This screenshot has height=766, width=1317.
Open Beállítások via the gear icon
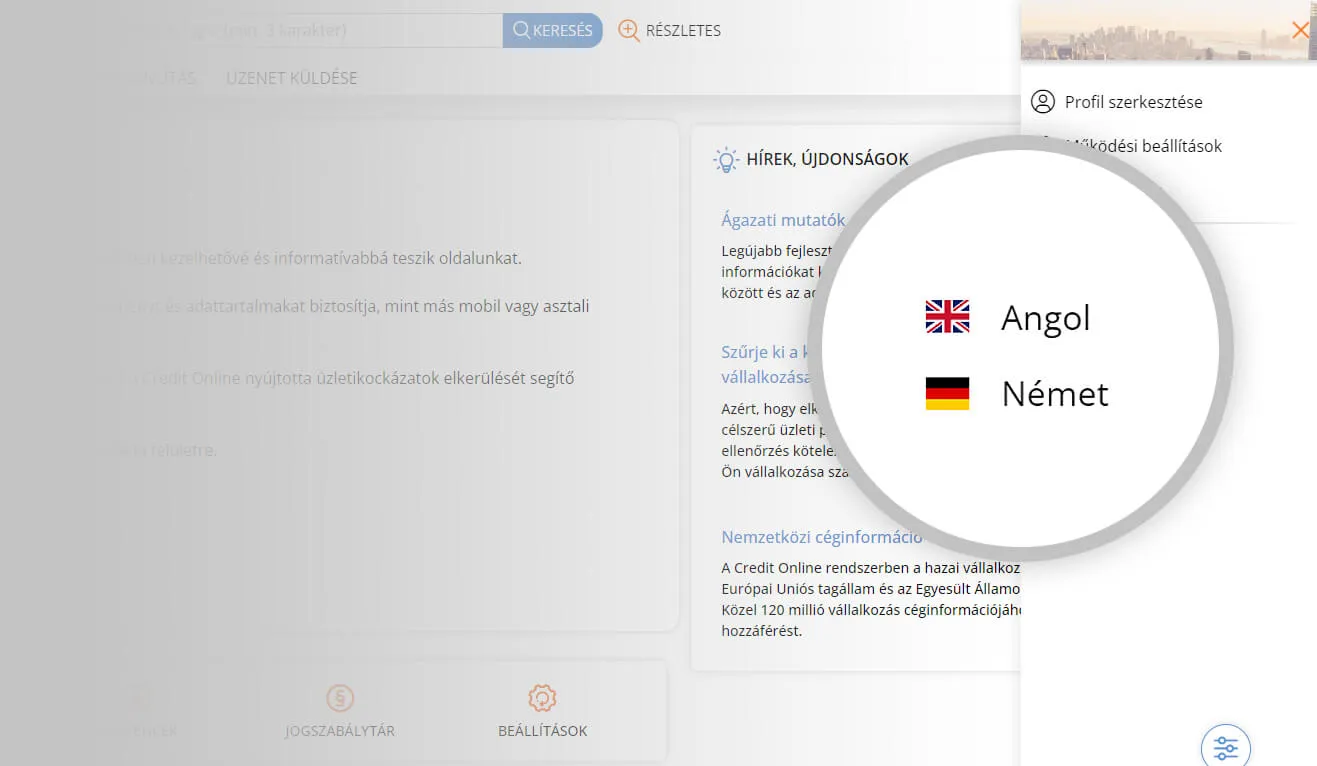[541, 698]
